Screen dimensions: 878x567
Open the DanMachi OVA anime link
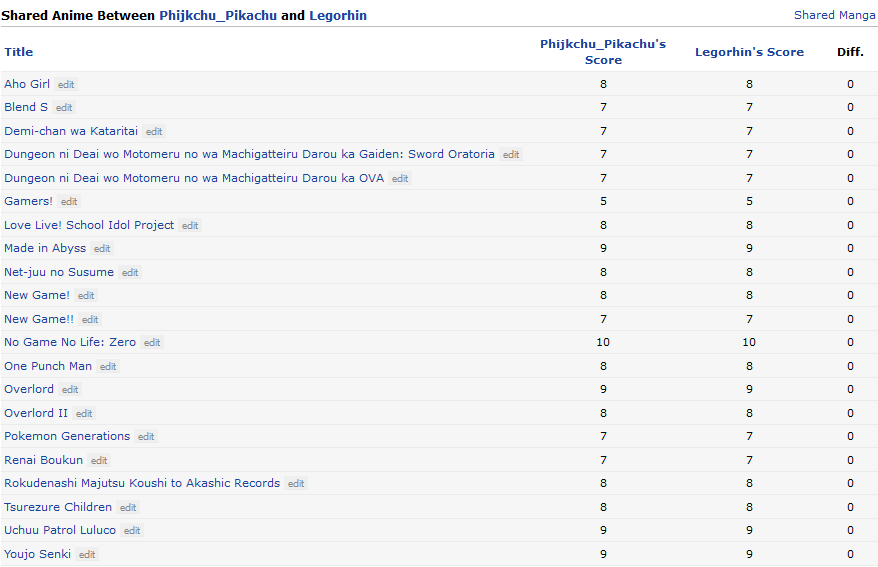click(x=194, y=178)
